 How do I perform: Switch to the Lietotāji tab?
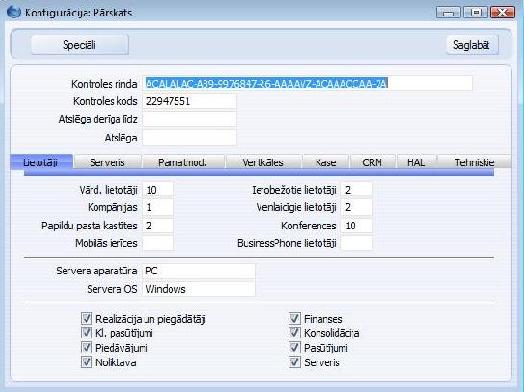click(41, 162)
